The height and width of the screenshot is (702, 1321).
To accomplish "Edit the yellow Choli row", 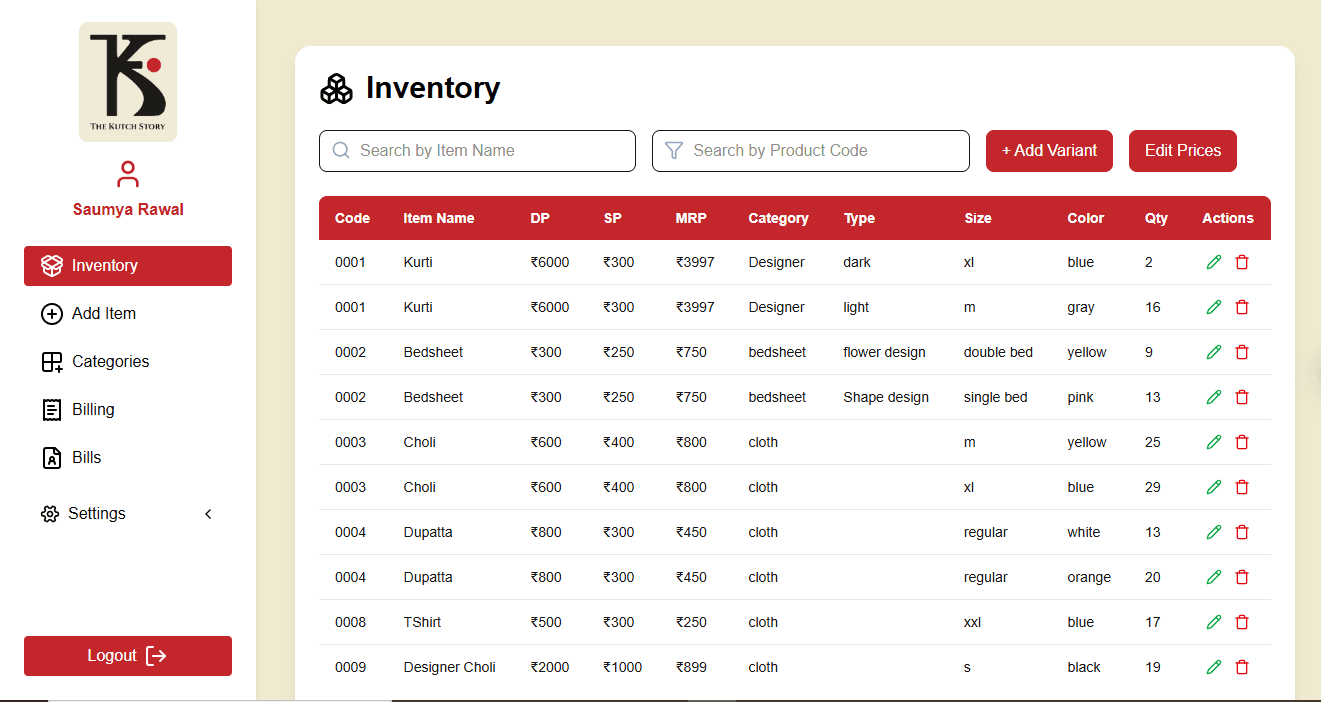I will [x=1214, y=442].
